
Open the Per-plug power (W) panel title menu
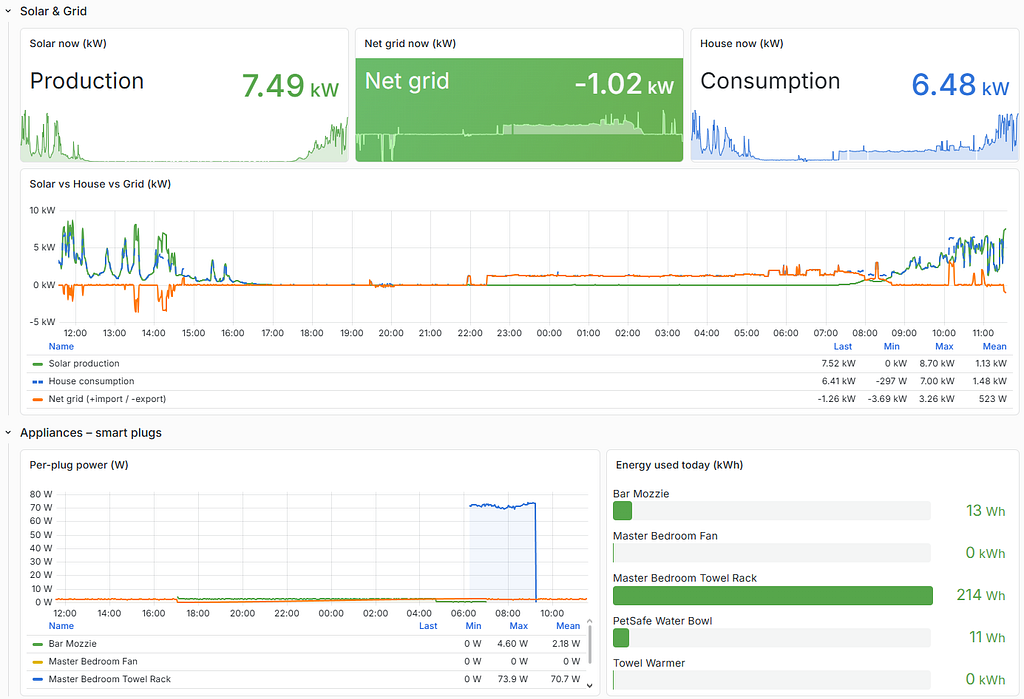79,465
